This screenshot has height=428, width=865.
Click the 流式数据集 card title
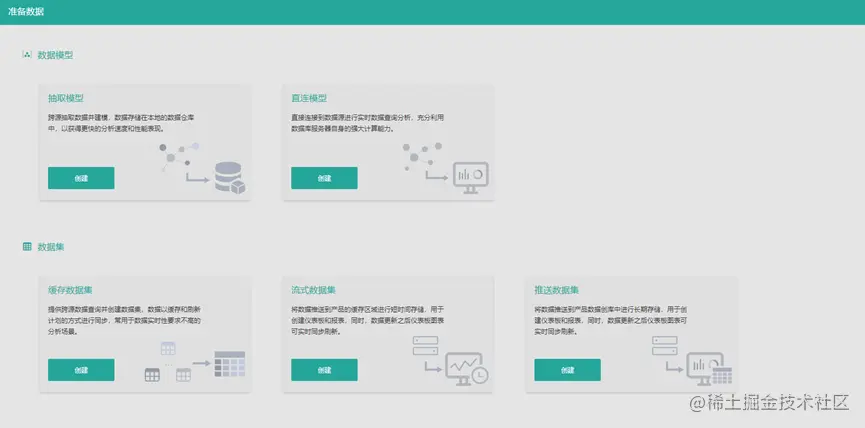click(313, 290)
